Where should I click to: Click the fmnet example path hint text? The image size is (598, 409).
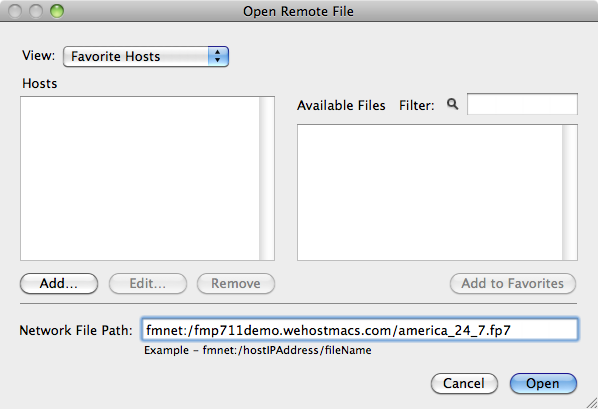(x=258, y=350)
